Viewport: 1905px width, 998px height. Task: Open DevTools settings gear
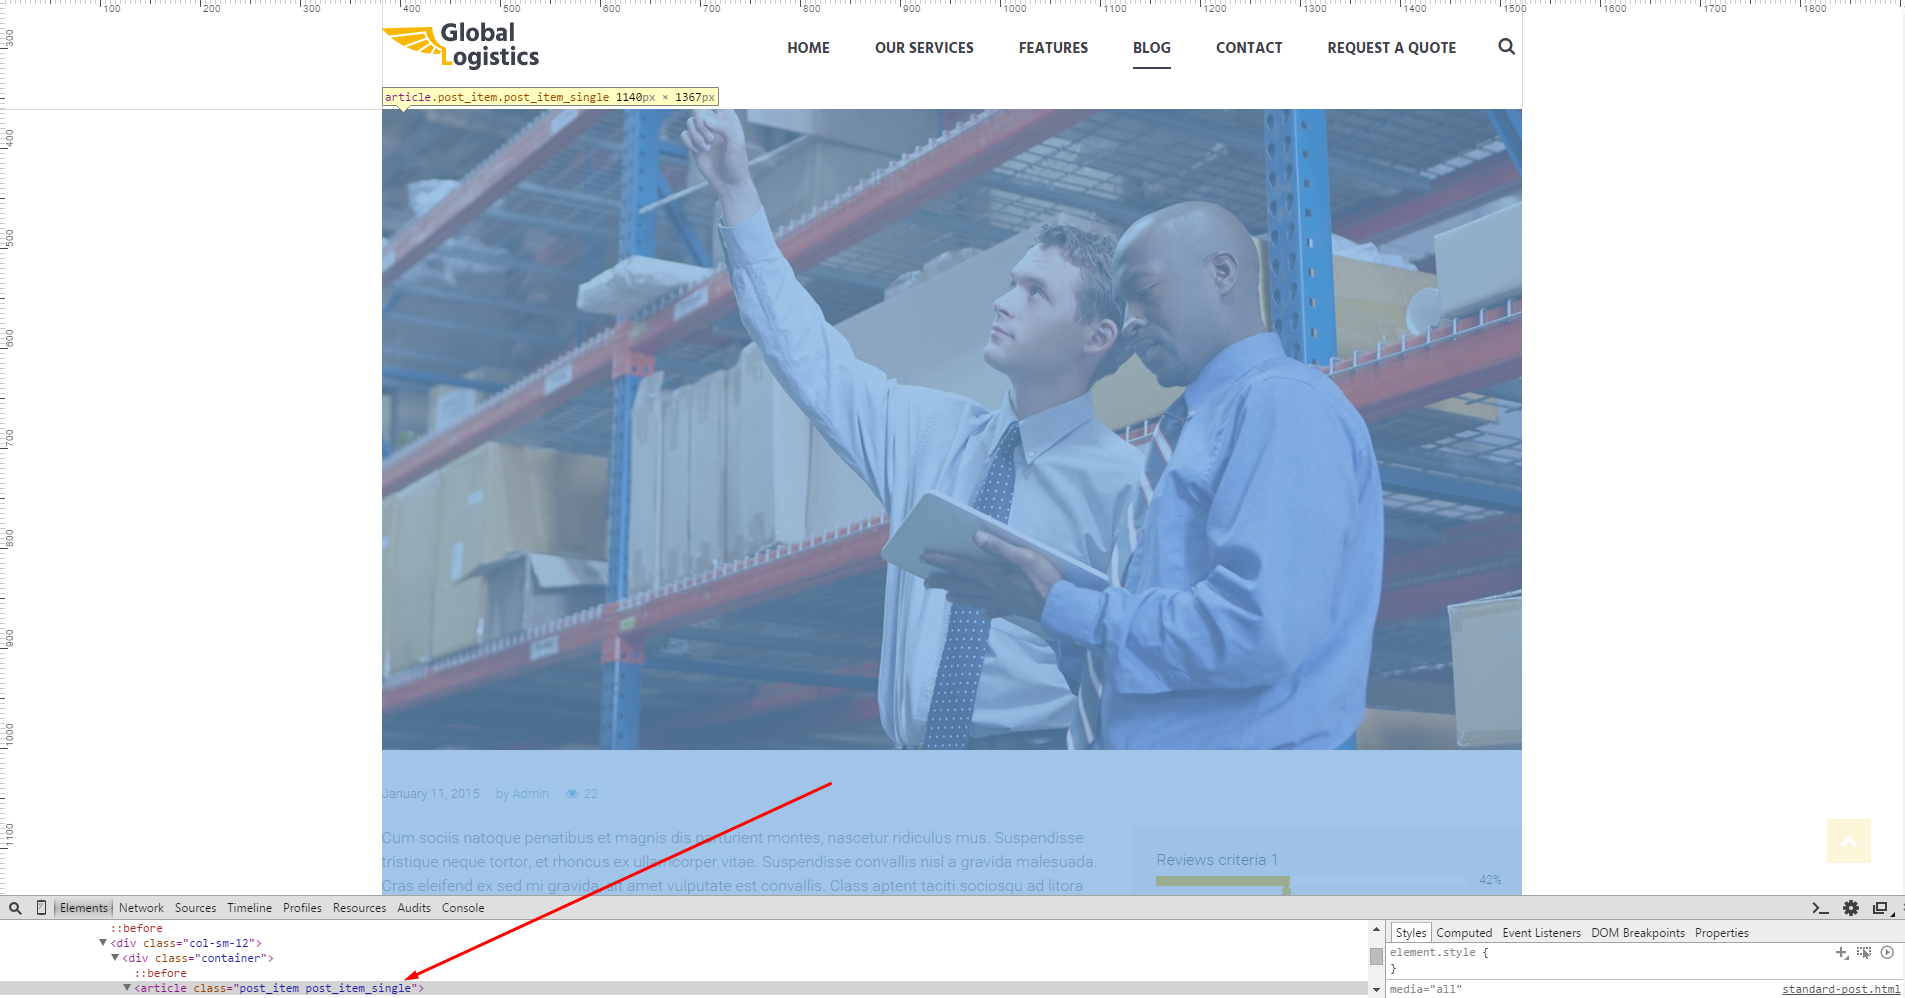pyautogui.click(x=1851, y=908)
